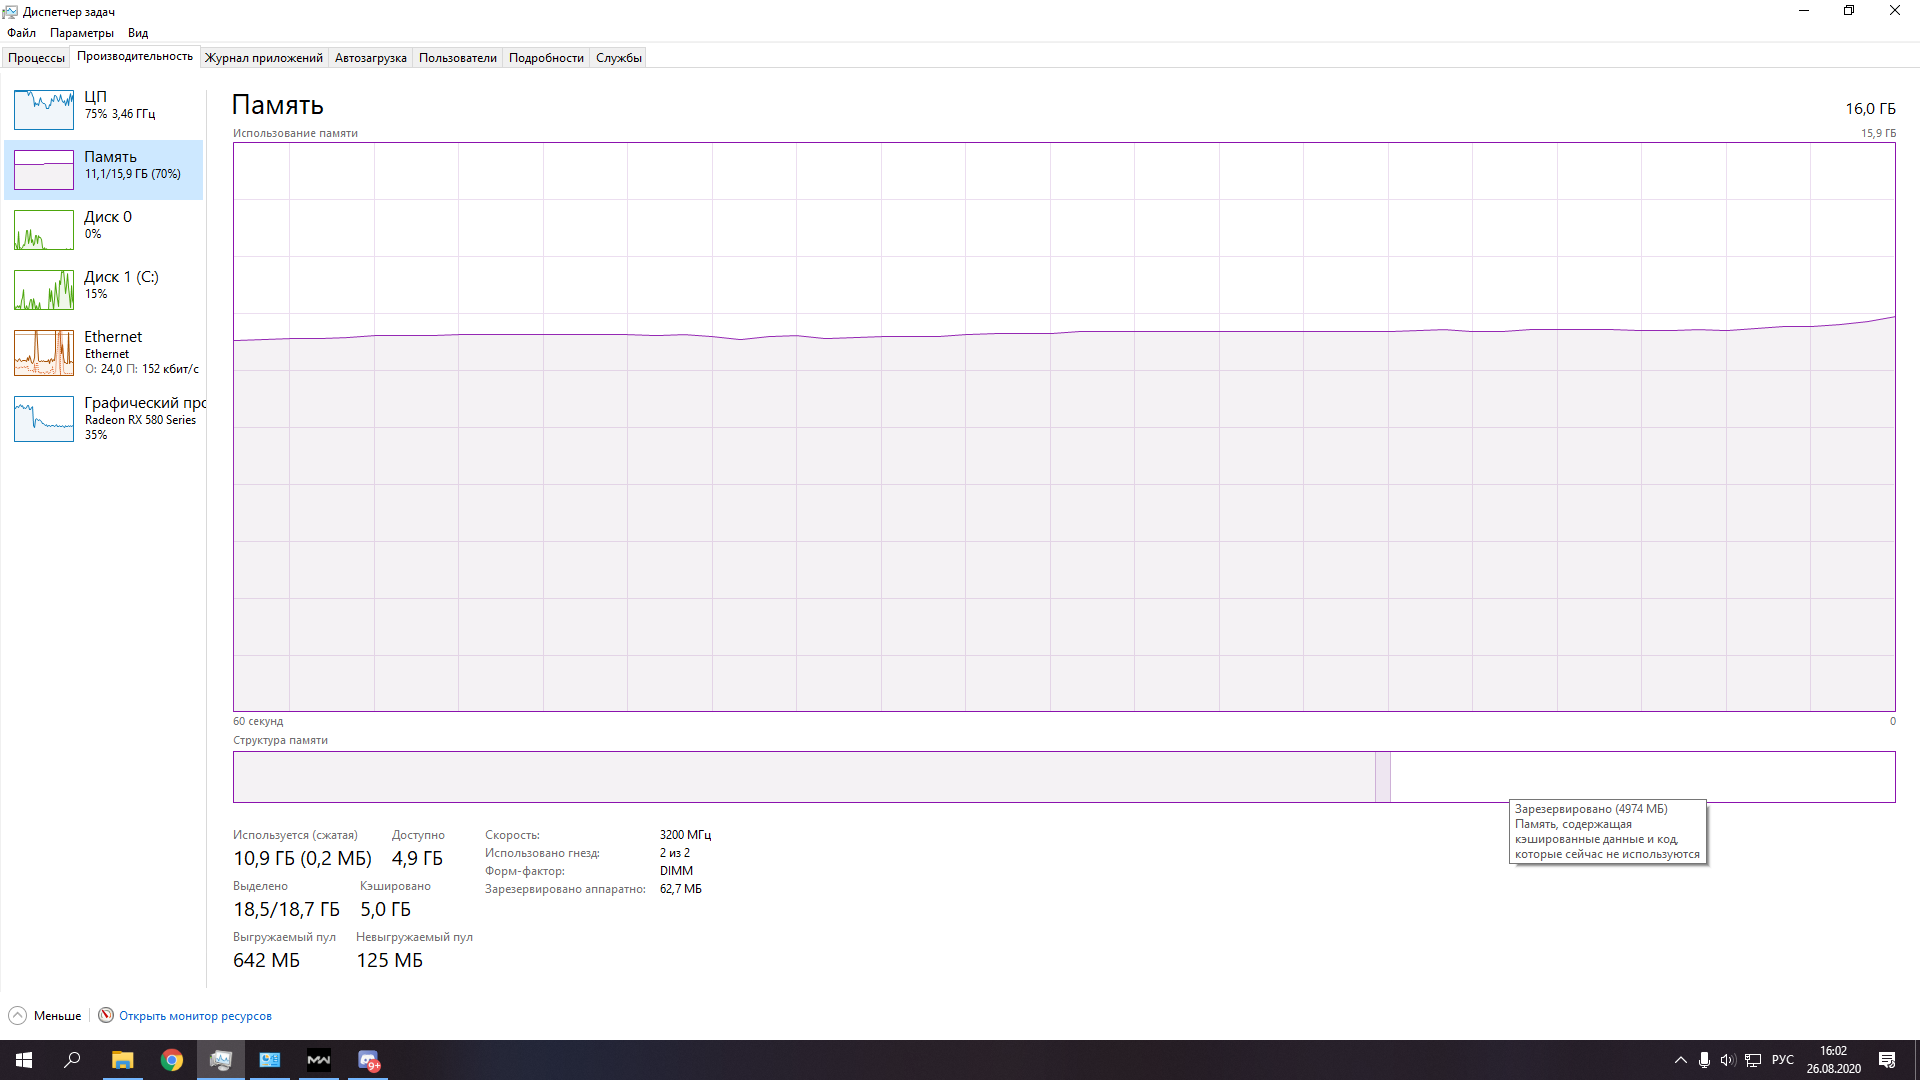Open the clock and date 16:02
The image size is (1920, 1080).
tap(1833, 1060)
